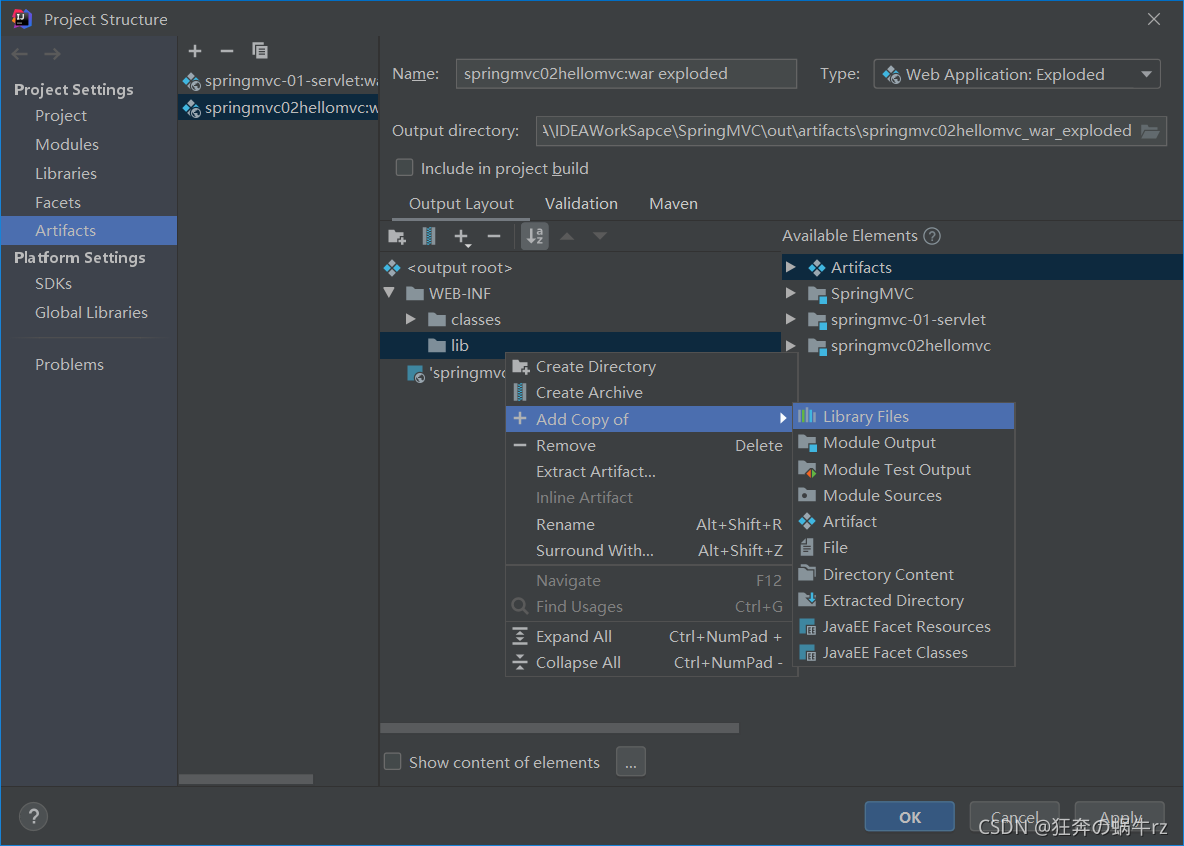Click the artifact Name input field
The height and width of the screenshot is (846, 1184).
coord(626,74)
